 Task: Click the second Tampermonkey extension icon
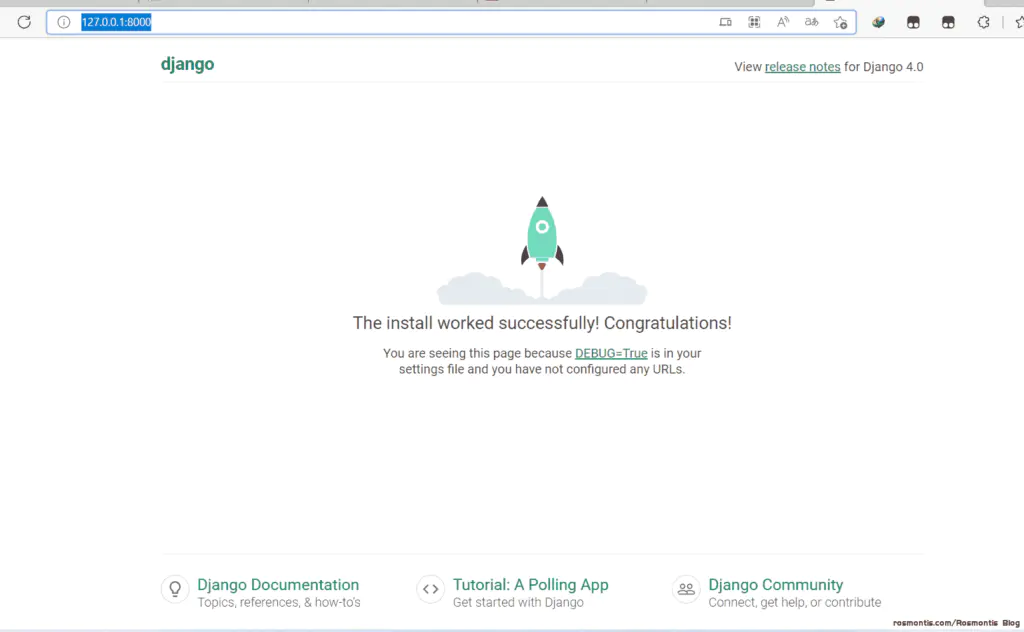[948, 23]
